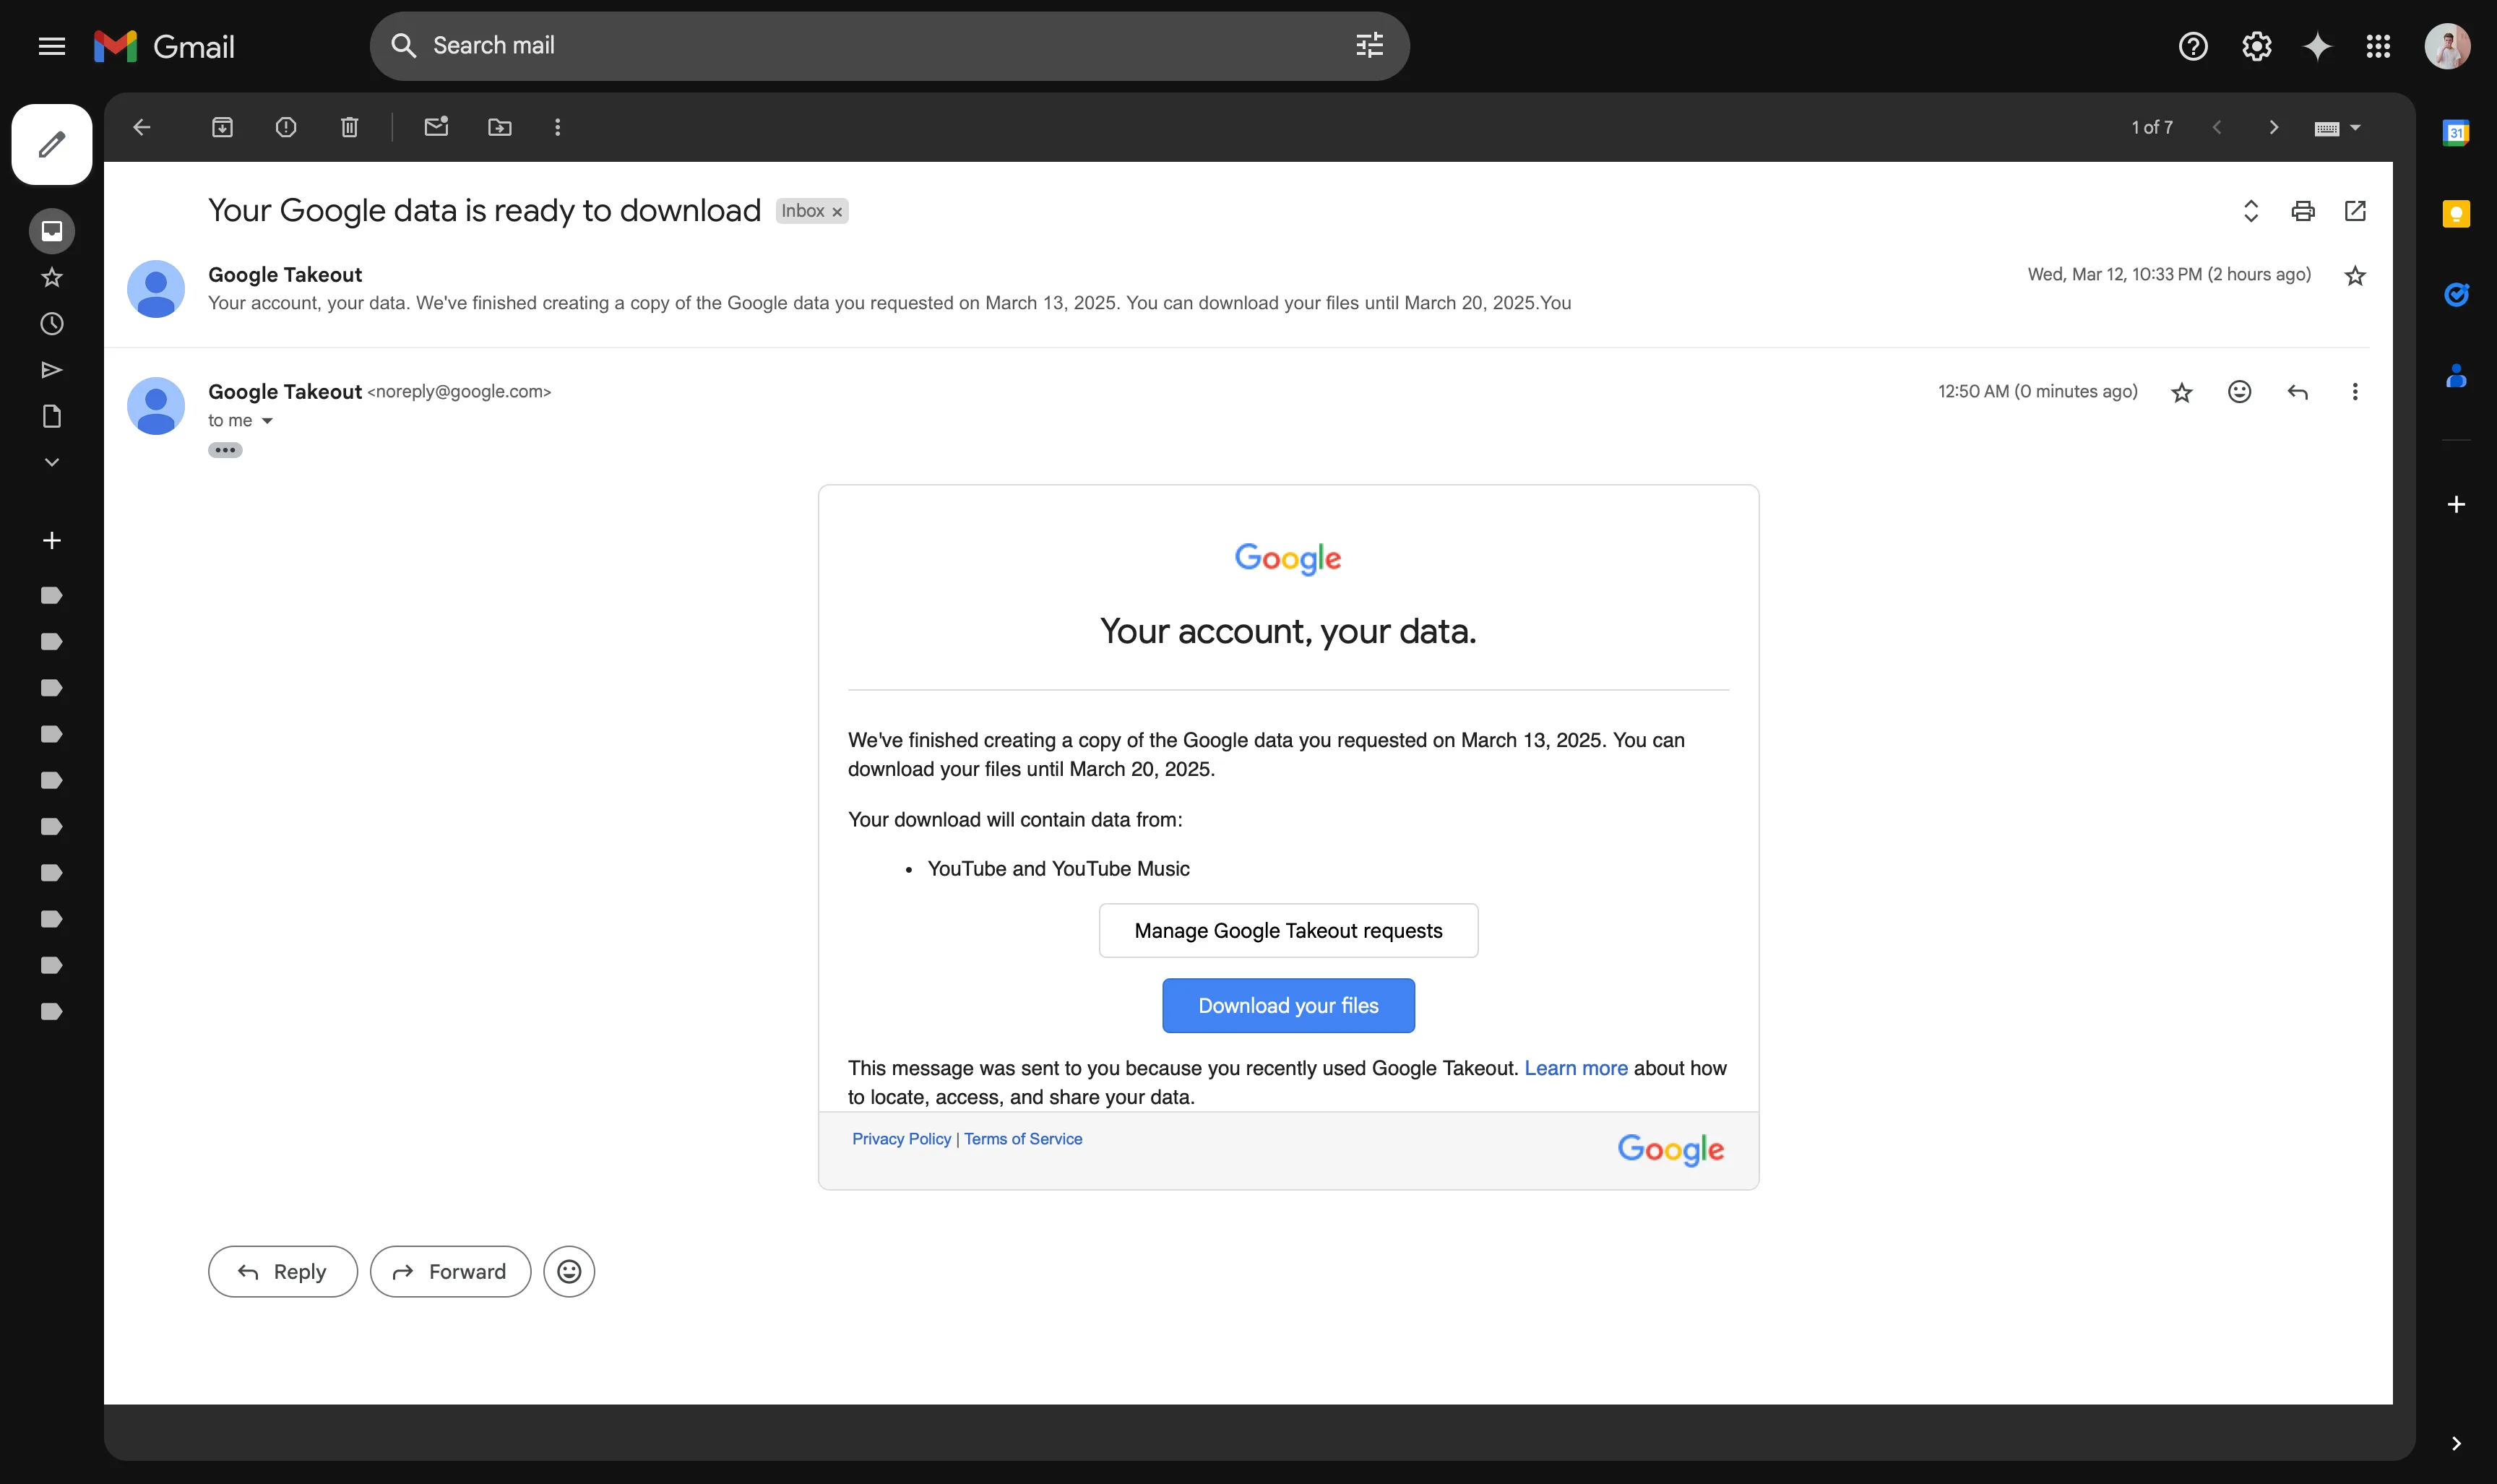Open Google account profile picture
Viewport: 2497px width, 1484px height.
coord(2447,46)
